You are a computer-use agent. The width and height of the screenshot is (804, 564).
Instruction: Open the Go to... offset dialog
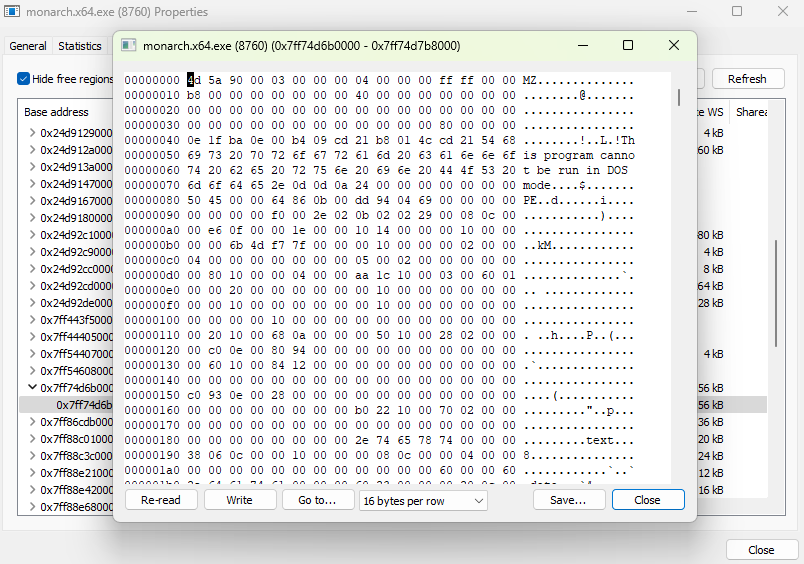316,500
